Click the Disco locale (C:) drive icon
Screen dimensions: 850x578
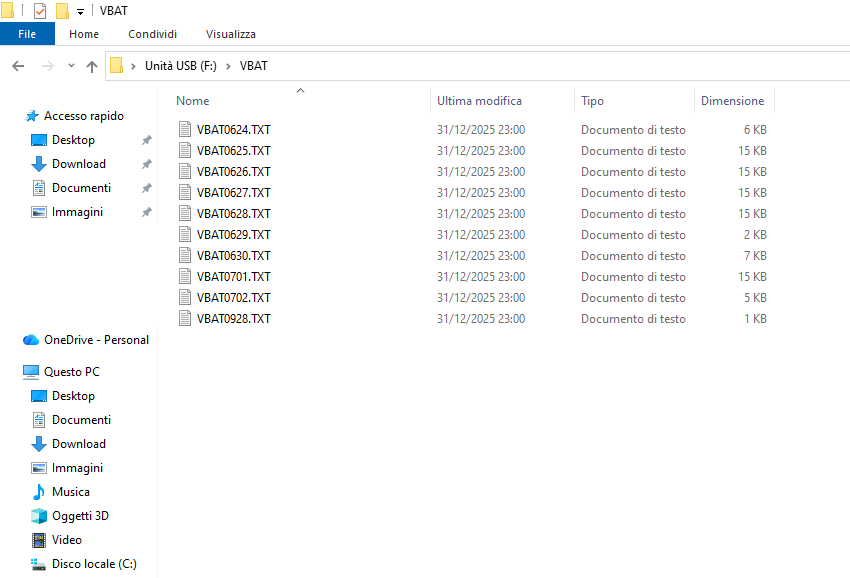pos(38,564)
